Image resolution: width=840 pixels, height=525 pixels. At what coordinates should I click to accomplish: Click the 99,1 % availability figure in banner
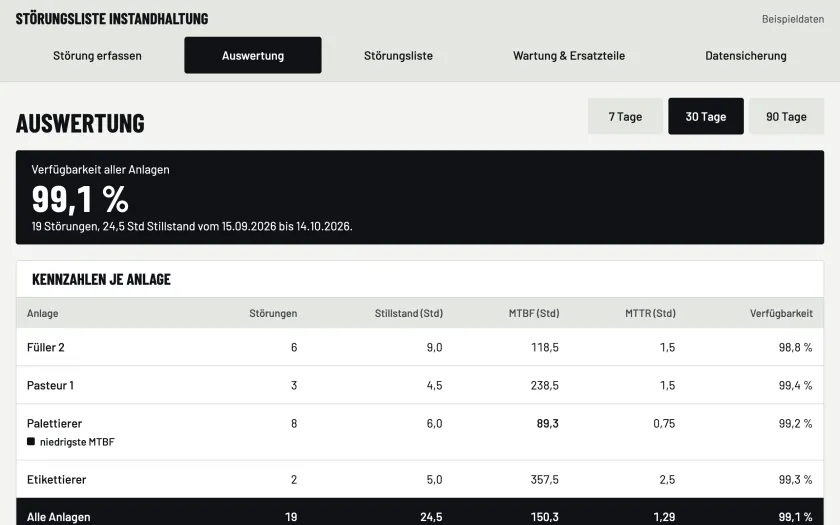coord(80,199)
